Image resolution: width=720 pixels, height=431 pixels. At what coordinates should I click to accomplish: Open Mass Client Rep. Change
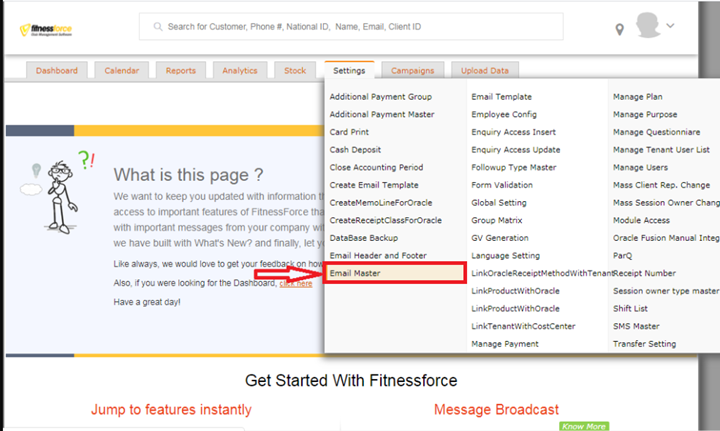661,185
